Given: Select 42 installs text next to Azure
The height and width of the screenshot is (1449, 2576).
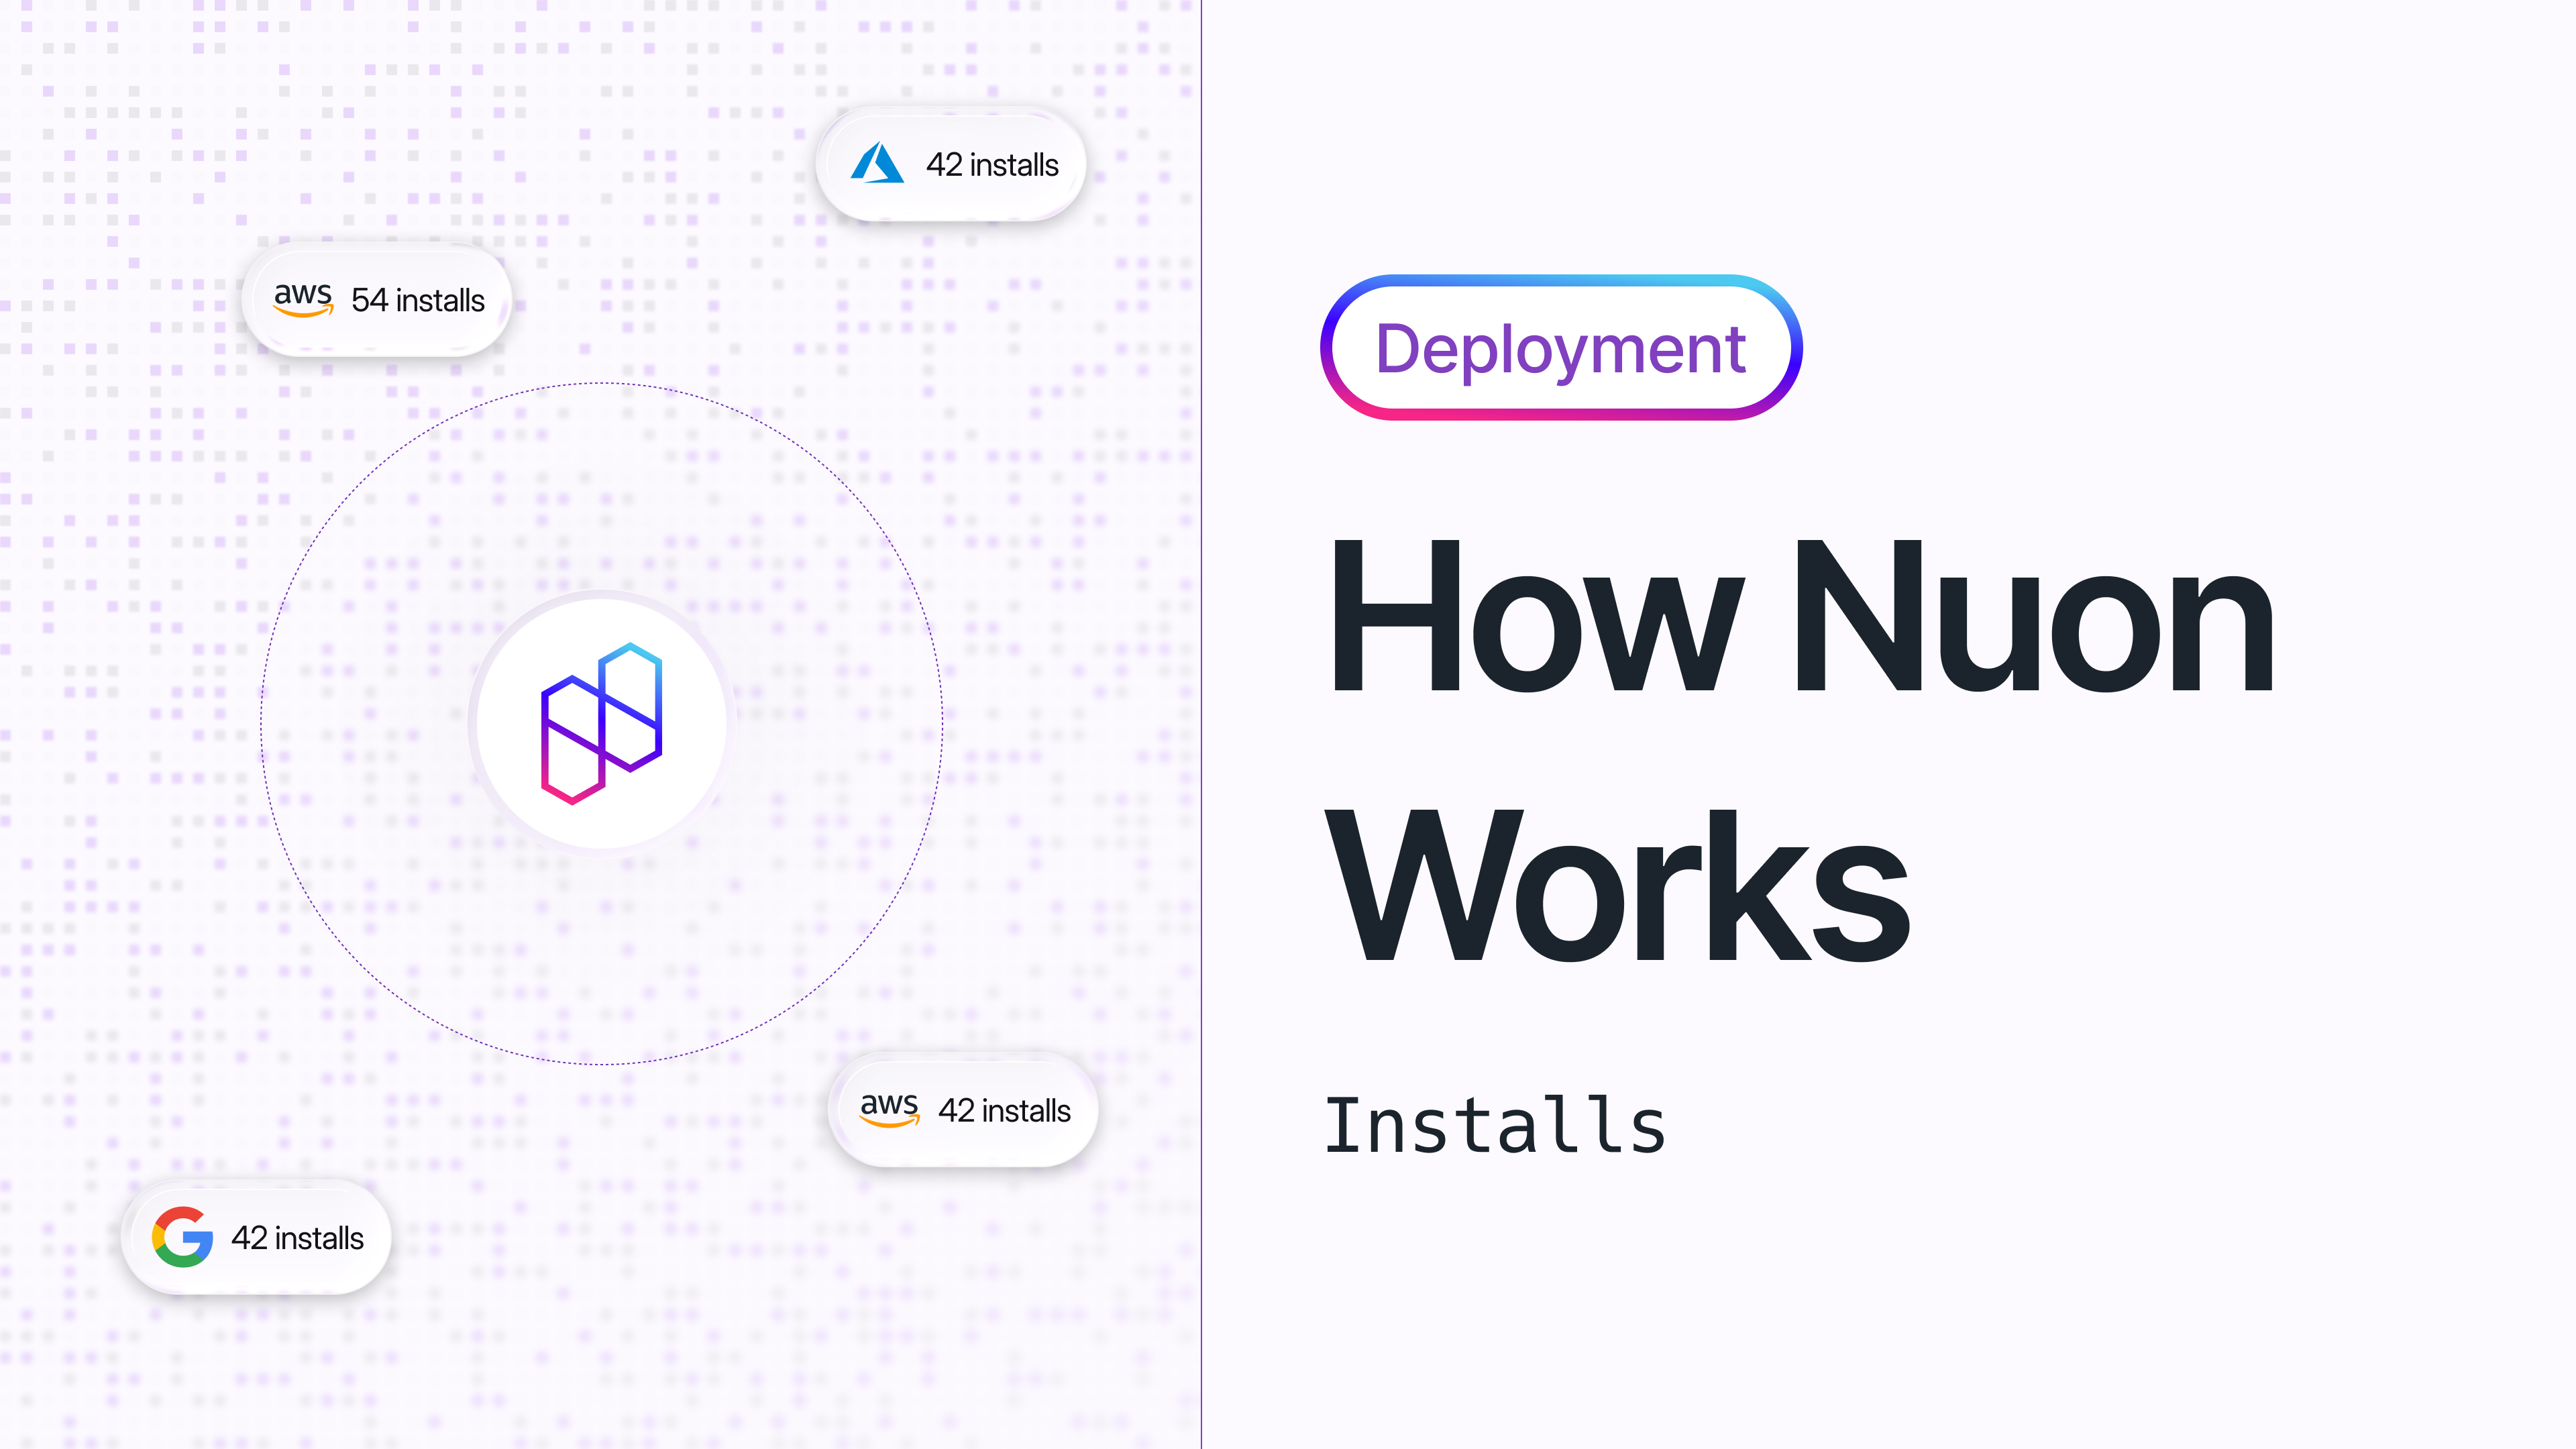Looking at the screenshot, I should pos(992,165).
